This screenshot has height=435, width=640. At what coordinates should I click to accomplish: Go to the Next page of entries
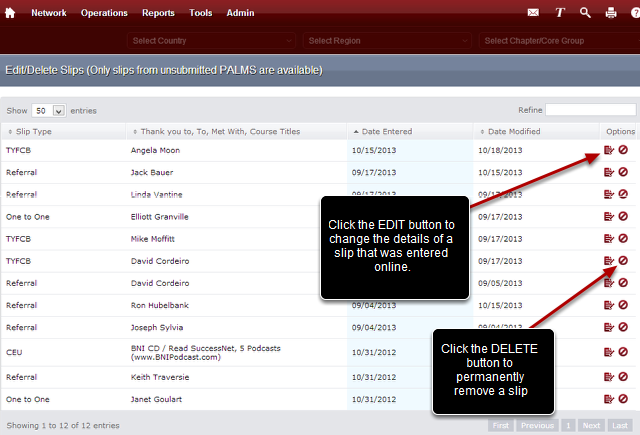point(592,425)
